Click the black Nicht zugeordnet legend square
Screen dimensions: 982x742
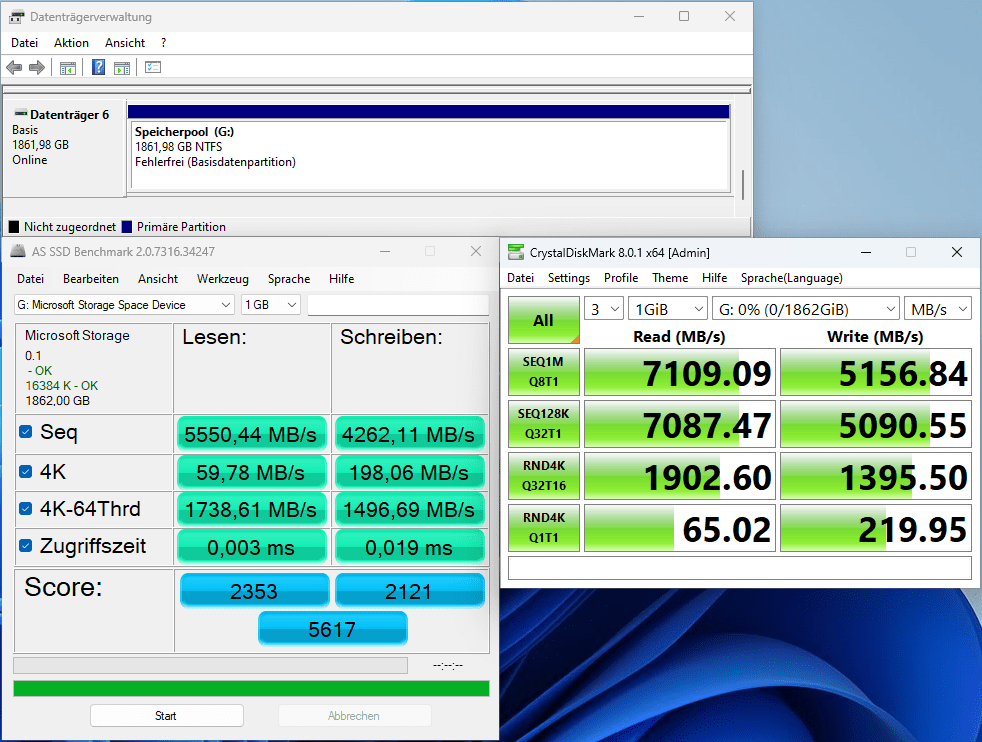[14, 227]
